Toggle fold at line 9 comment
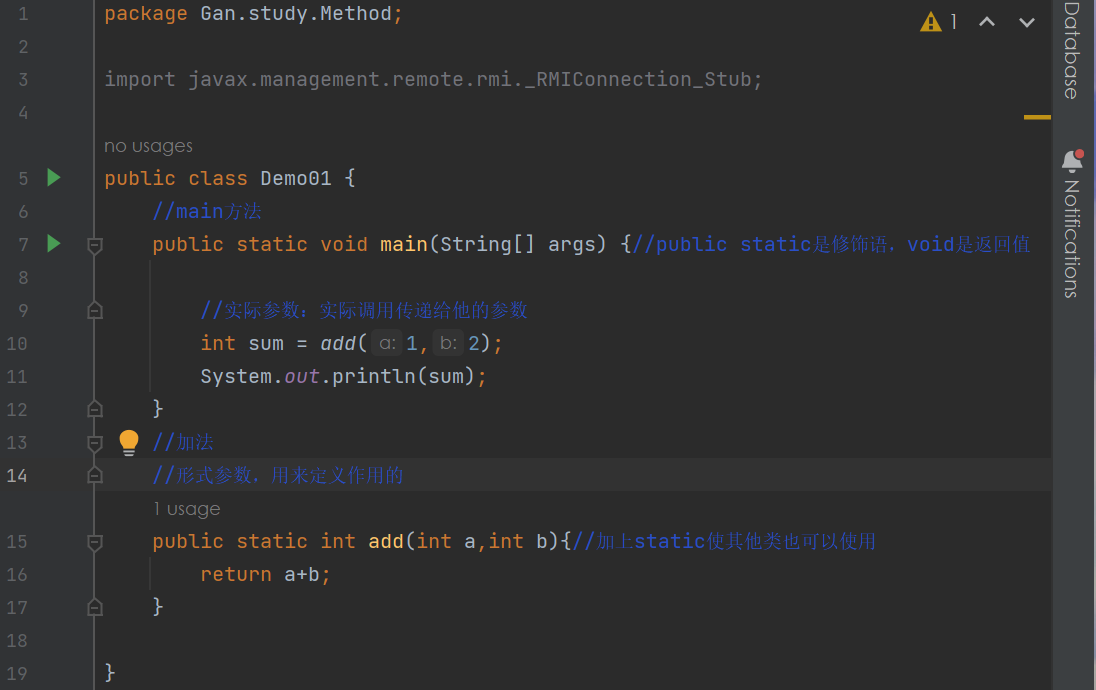1096x690 pixels. point(95,310)
